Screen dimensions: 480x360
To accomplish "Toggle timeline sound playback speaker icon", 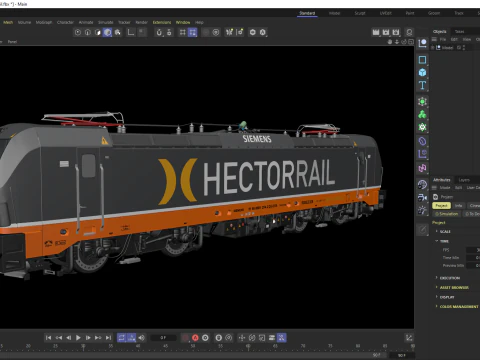I will [142, 338].
